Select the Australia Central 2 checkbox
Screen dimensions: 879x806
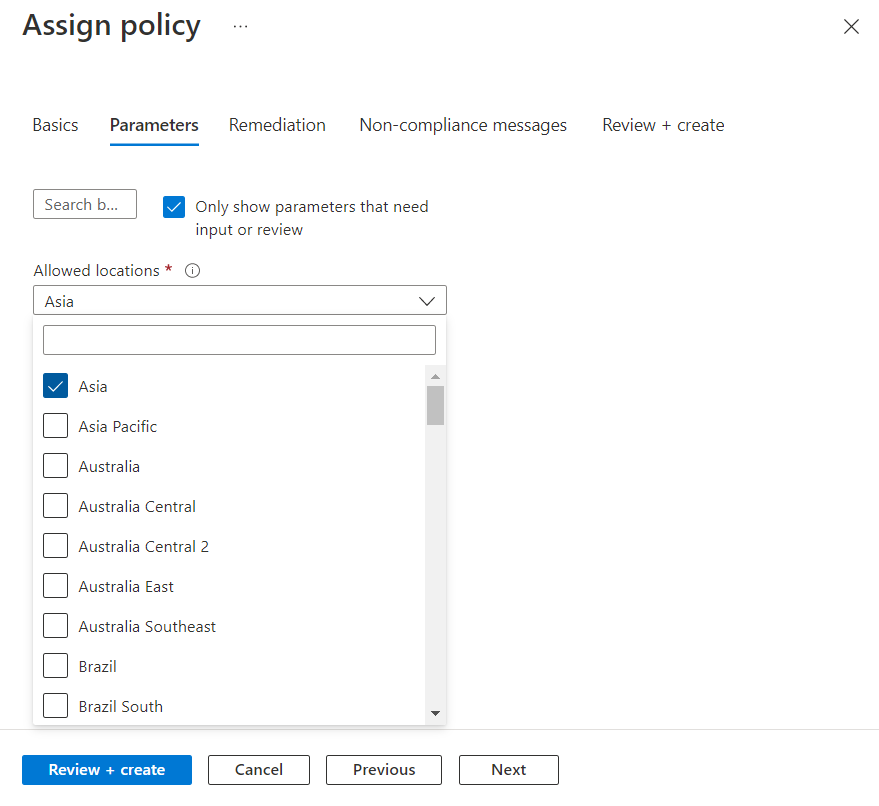click(x=56, y=546)
